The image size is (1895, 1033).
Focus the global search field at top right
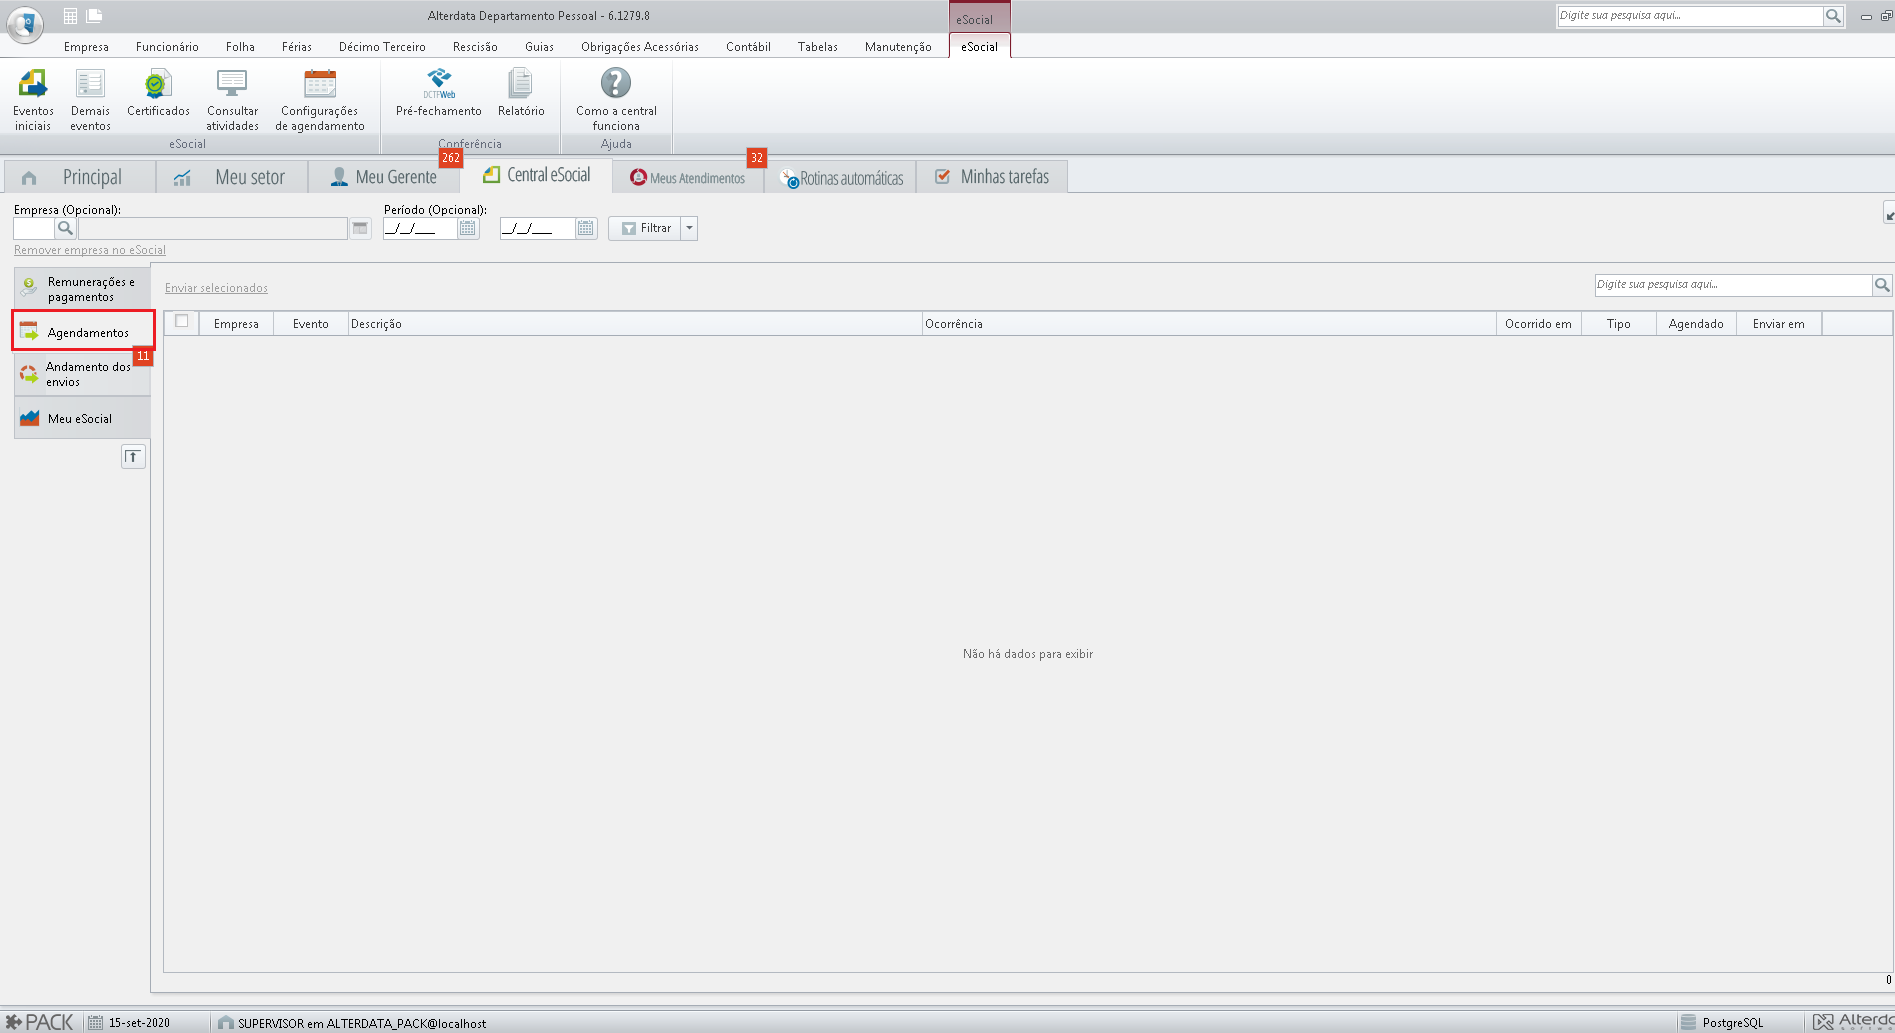(x=1690, y=16)
